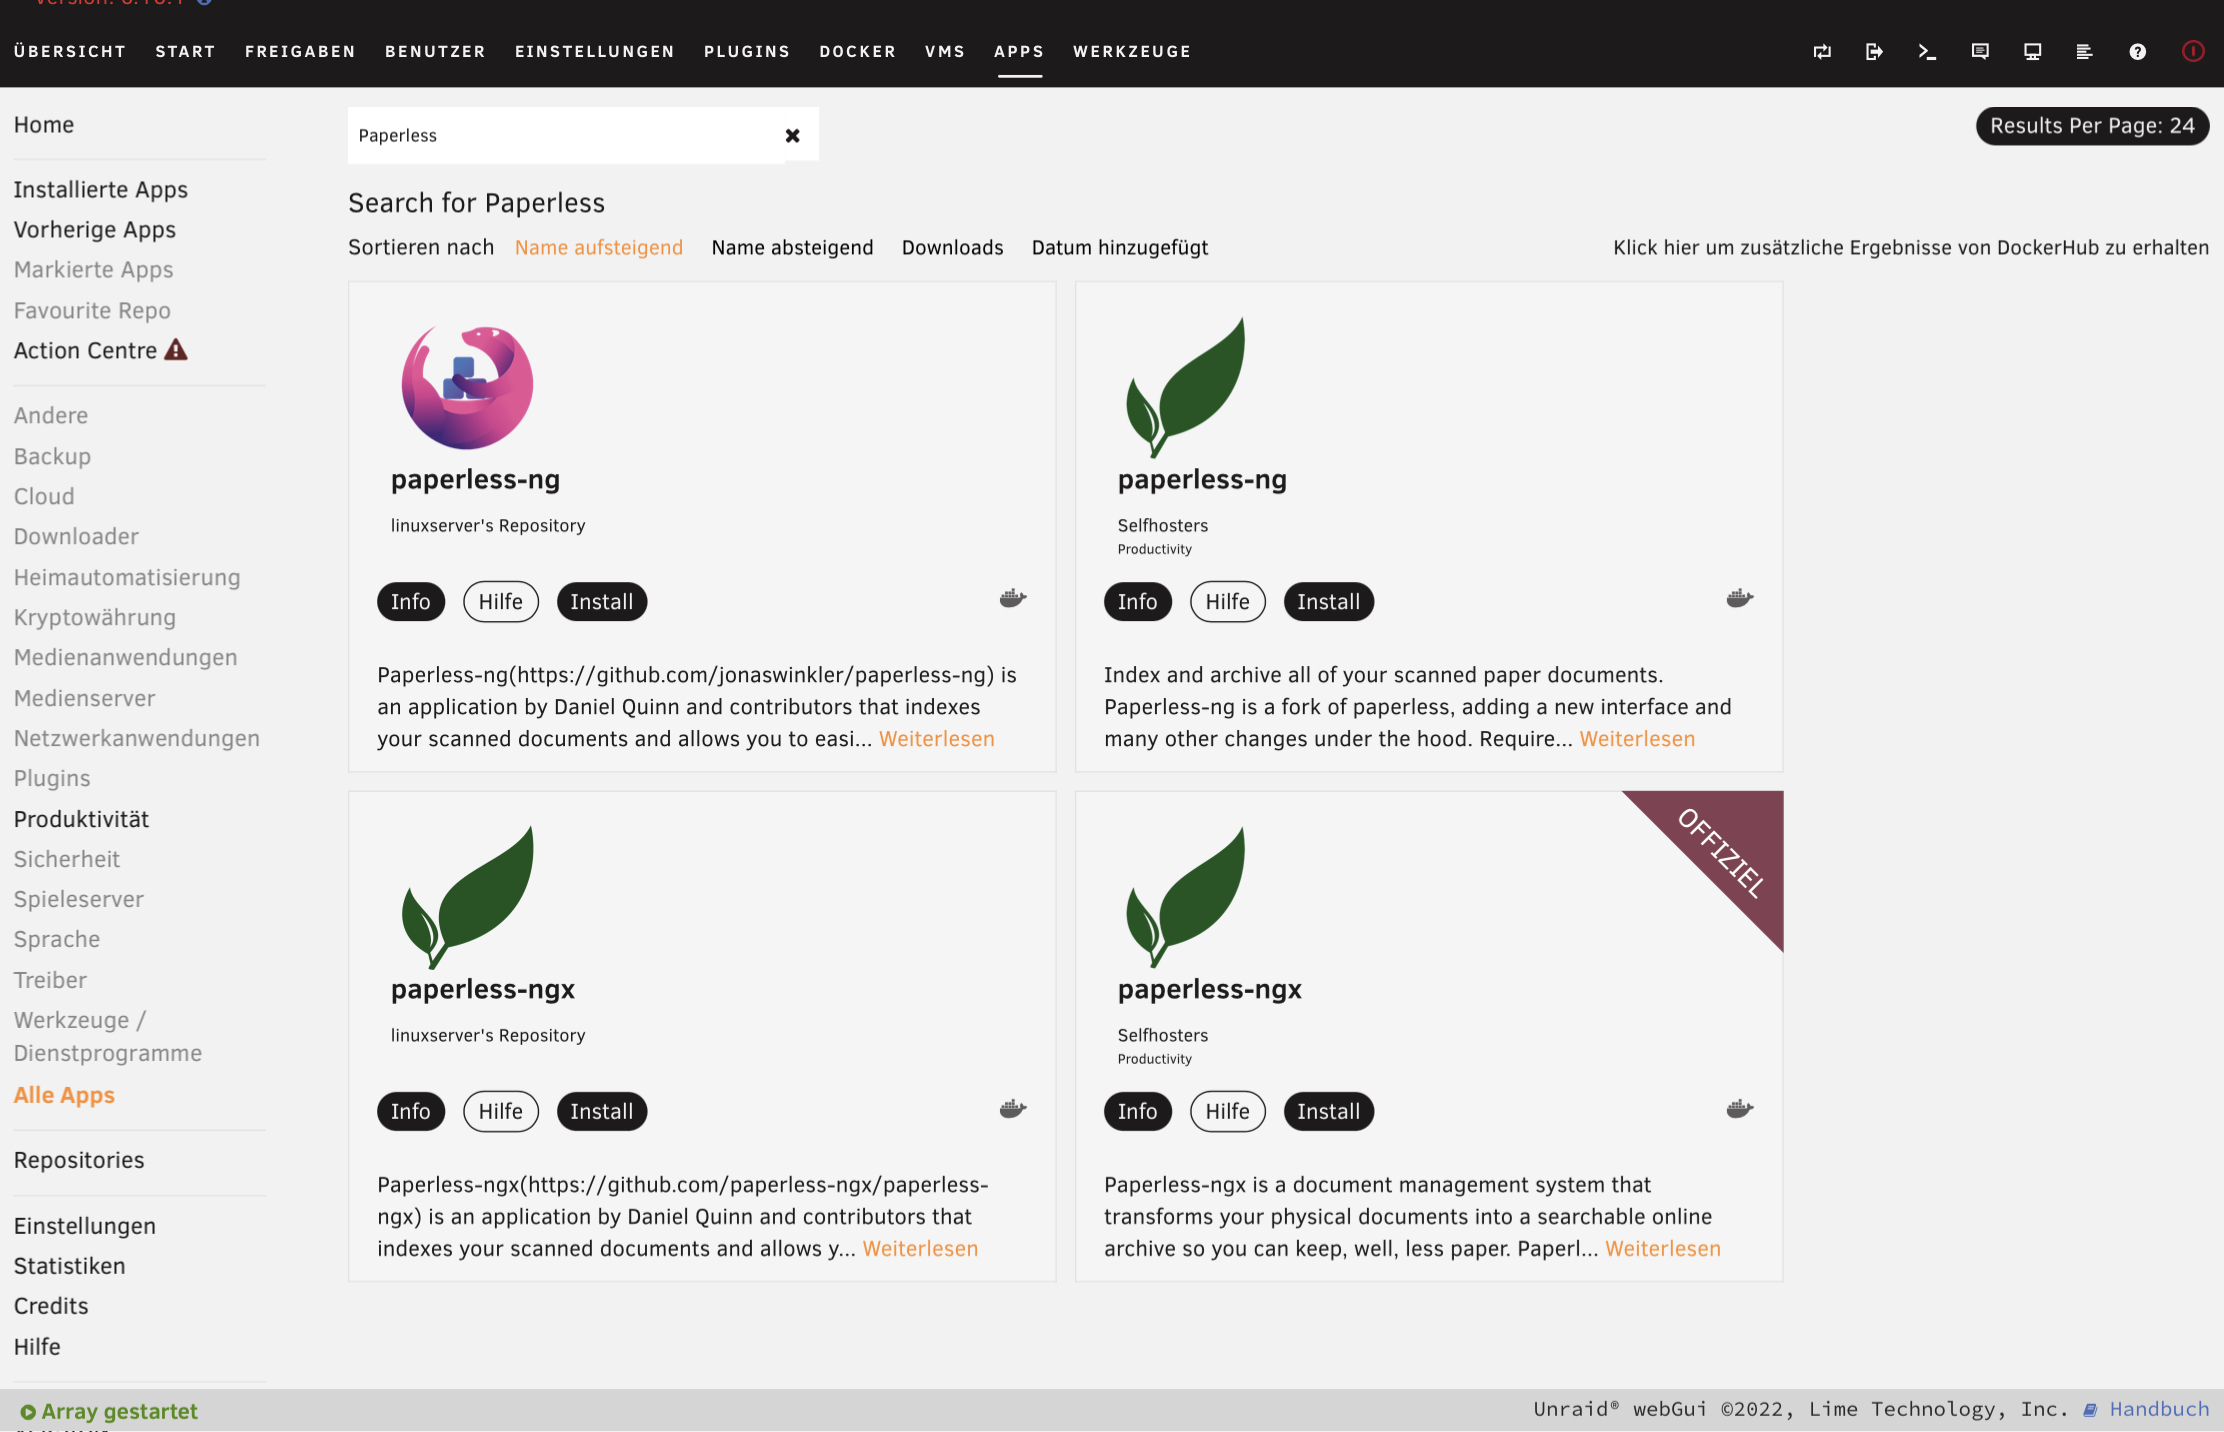Install linuxserver's paperless-ng

602,602
